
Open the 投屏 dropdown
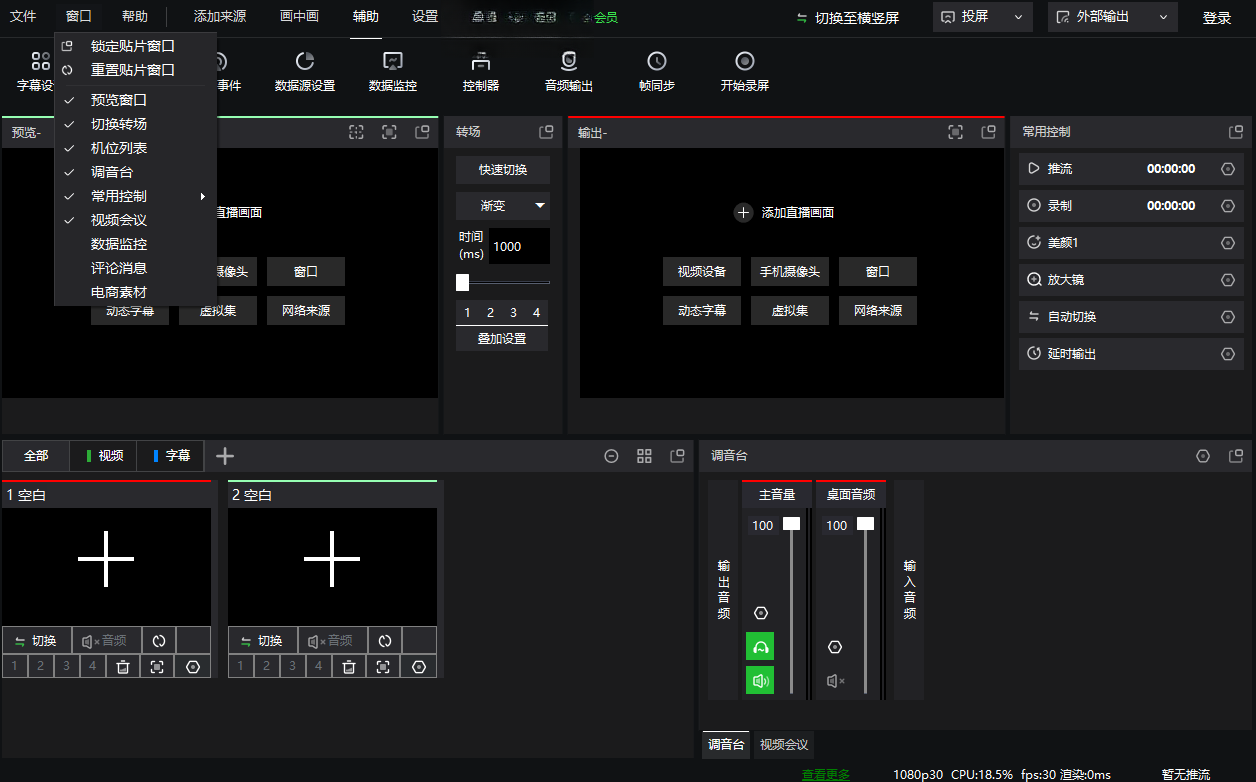coord(983,17)
